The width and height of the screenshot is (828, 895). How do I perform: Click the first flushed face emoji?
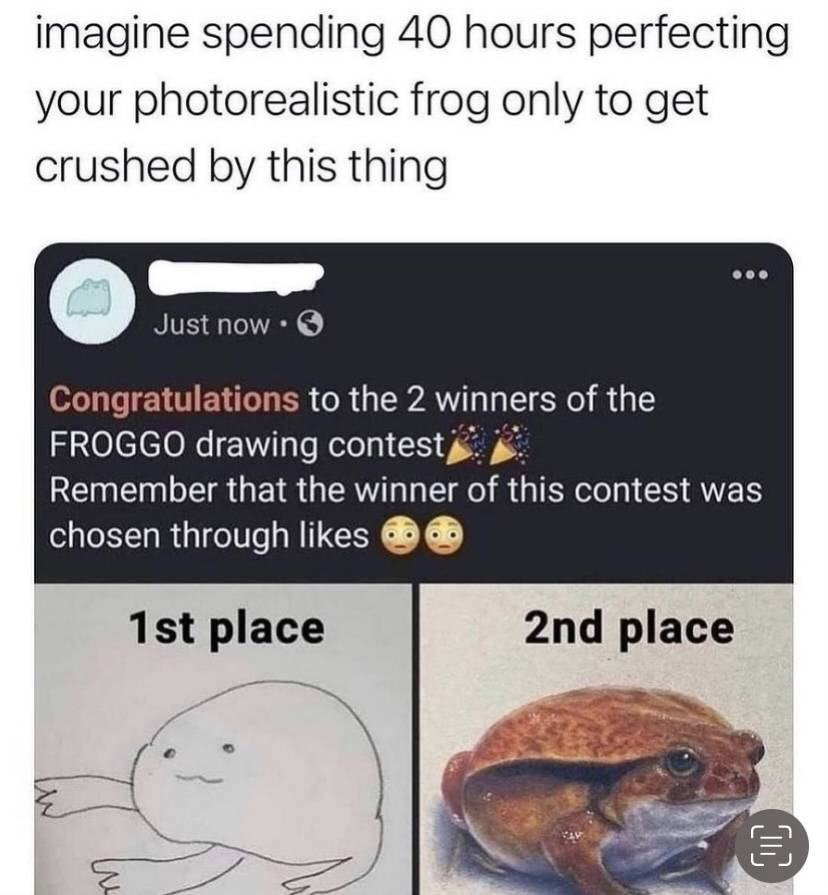[401, 537]
